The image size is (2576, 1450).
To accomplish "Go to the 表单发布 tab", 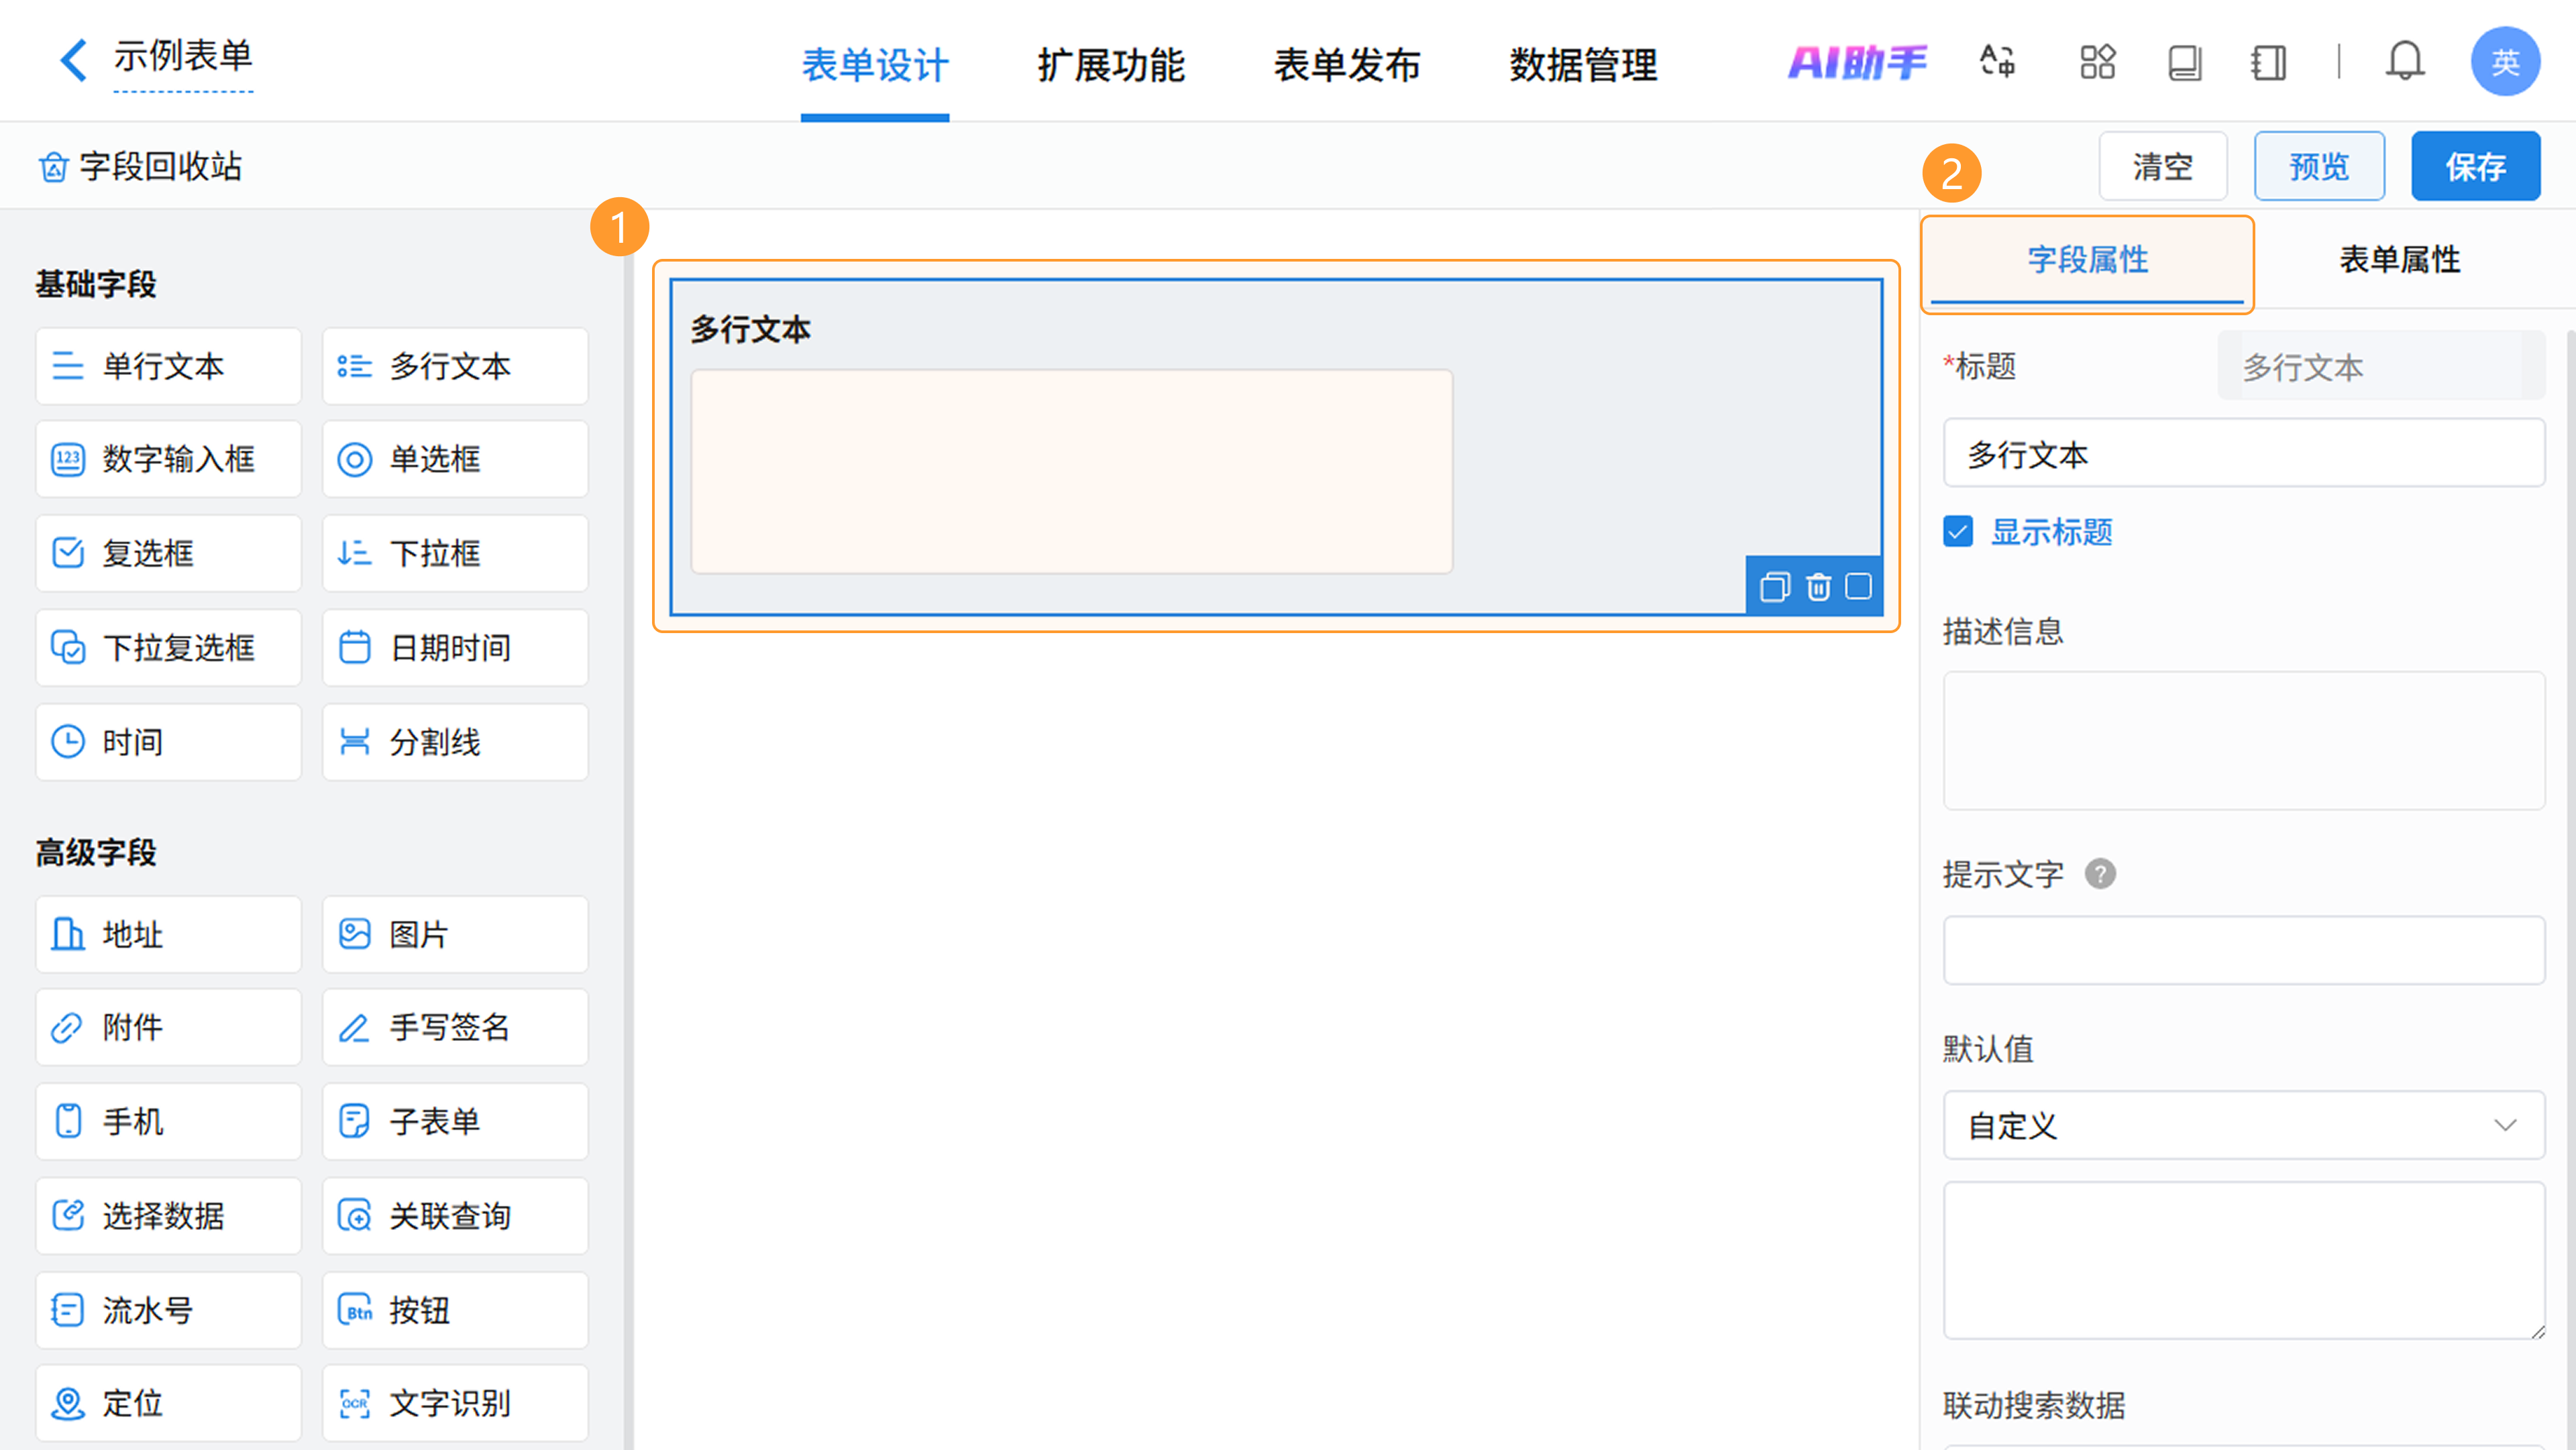I will (1346, 66).
